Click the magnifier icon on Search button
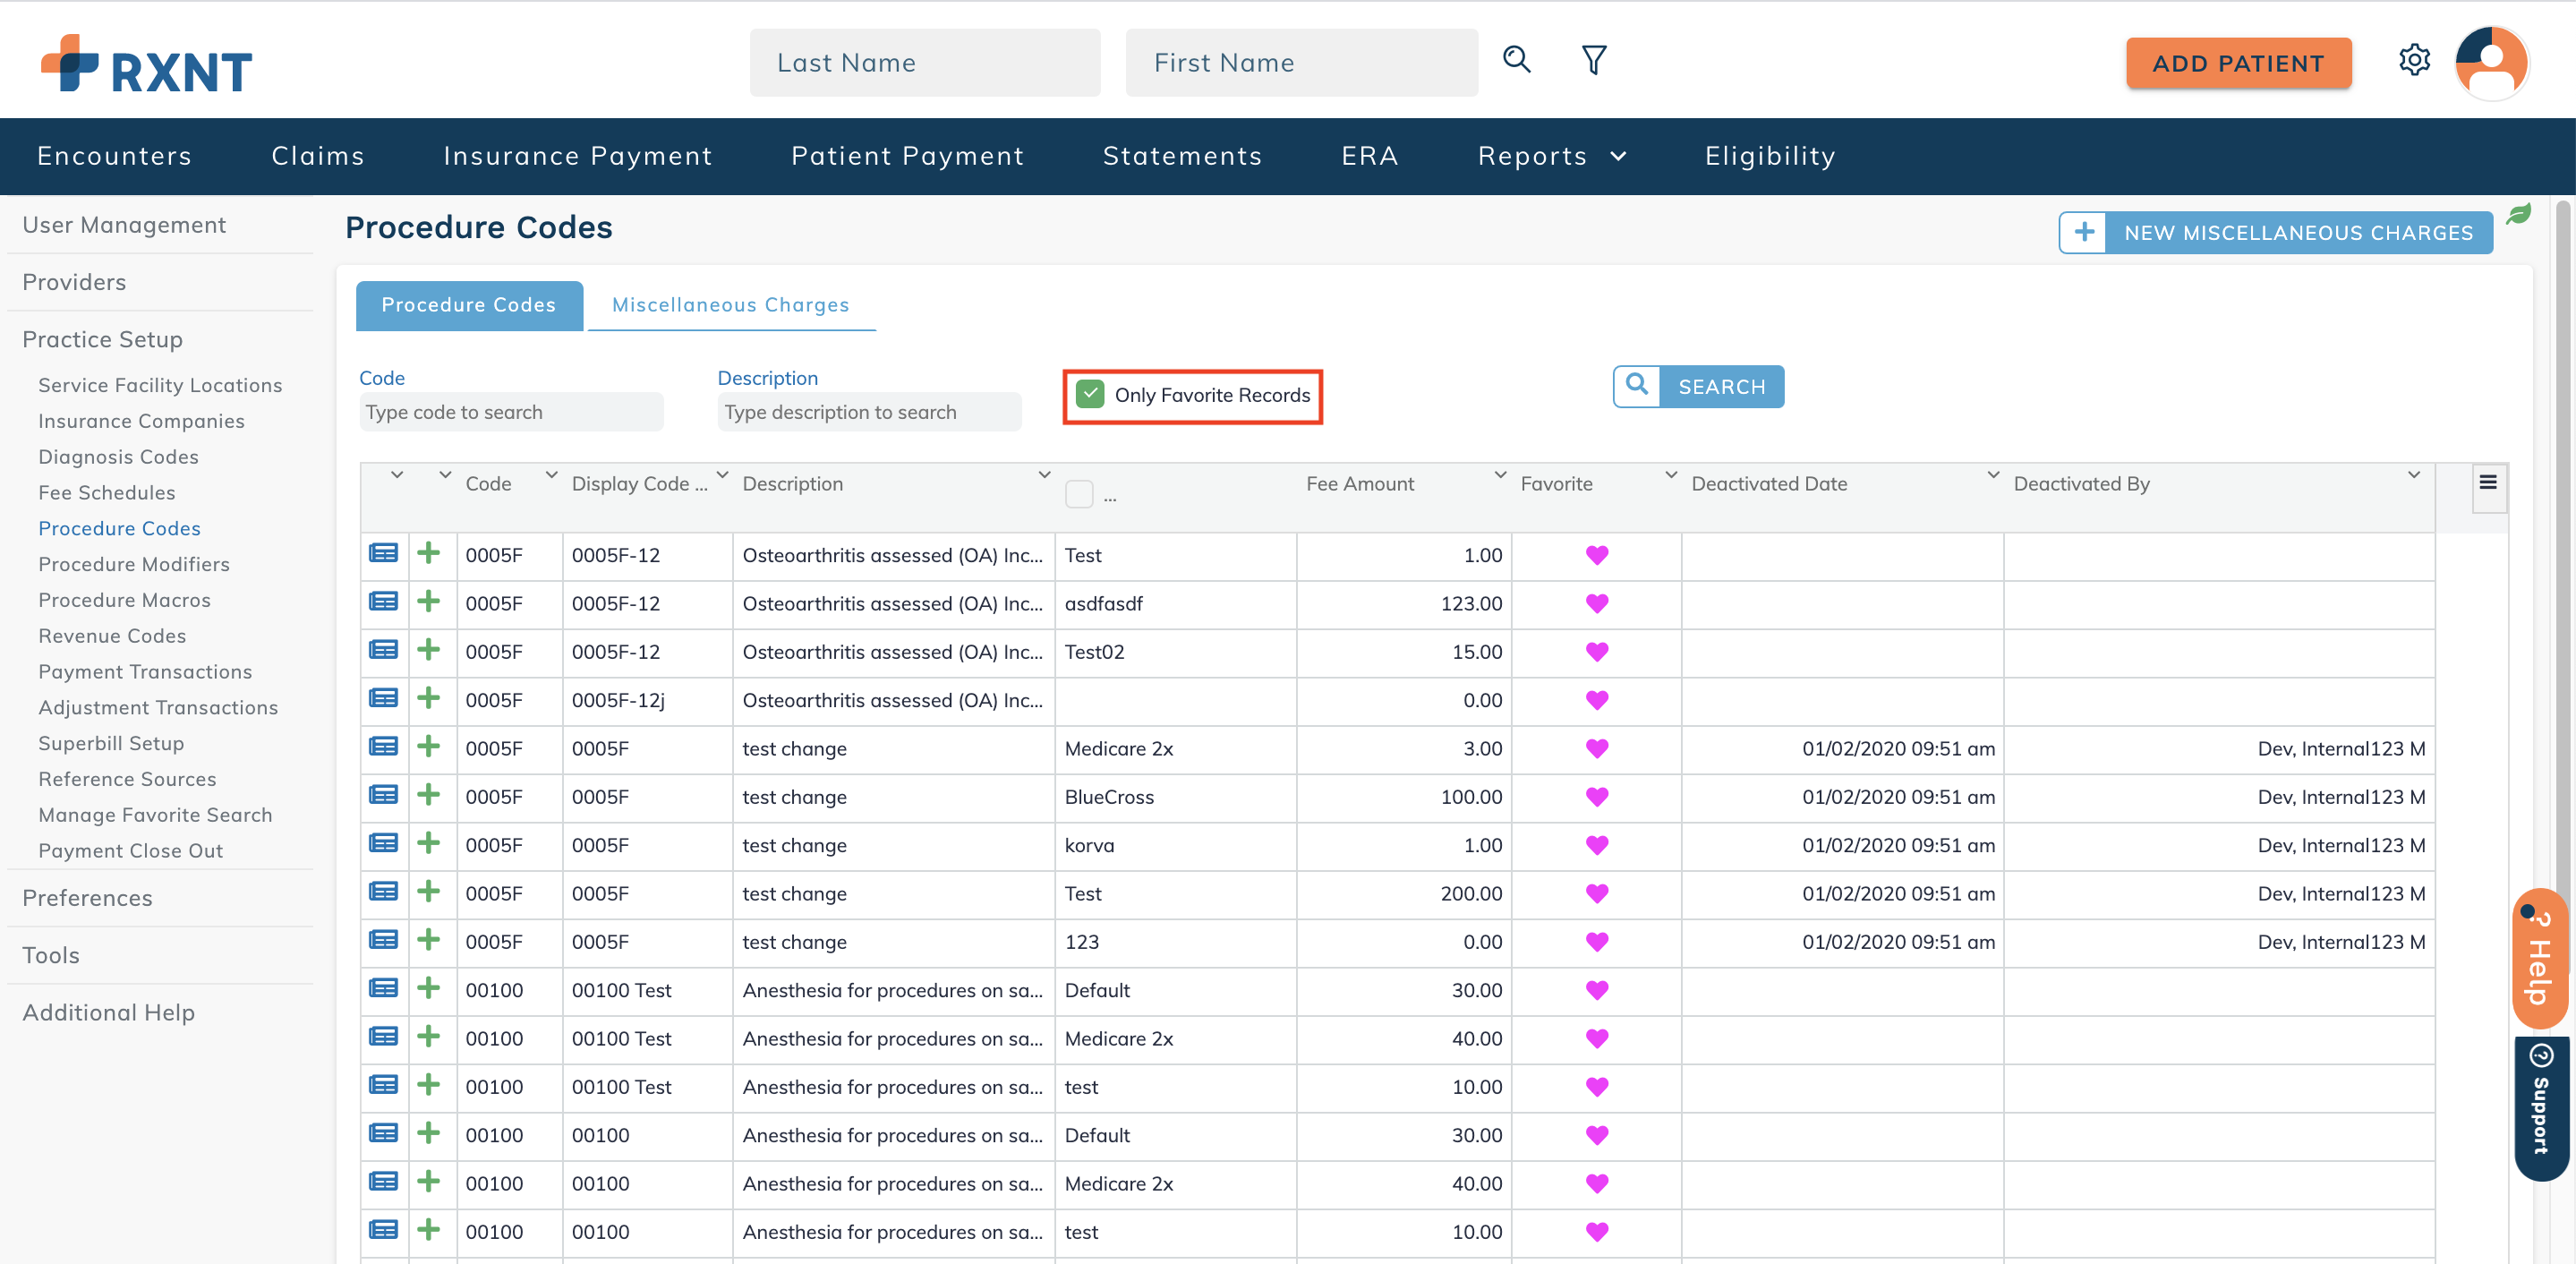 click(1637, 386)
